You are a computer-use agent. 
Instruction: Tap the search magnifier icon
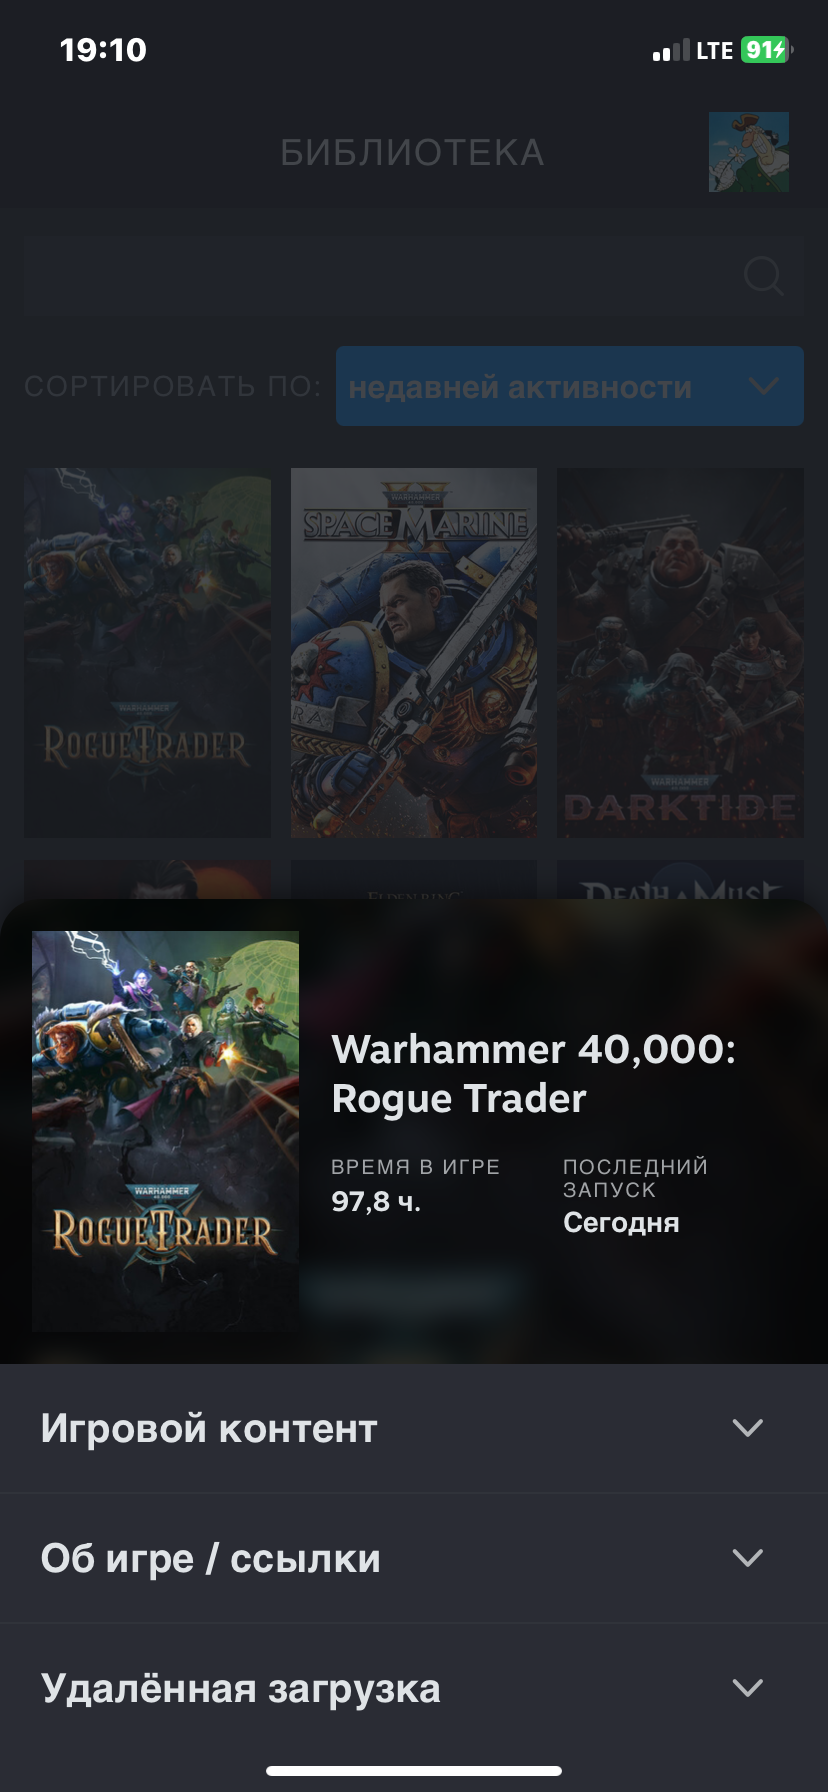[764, 277]
